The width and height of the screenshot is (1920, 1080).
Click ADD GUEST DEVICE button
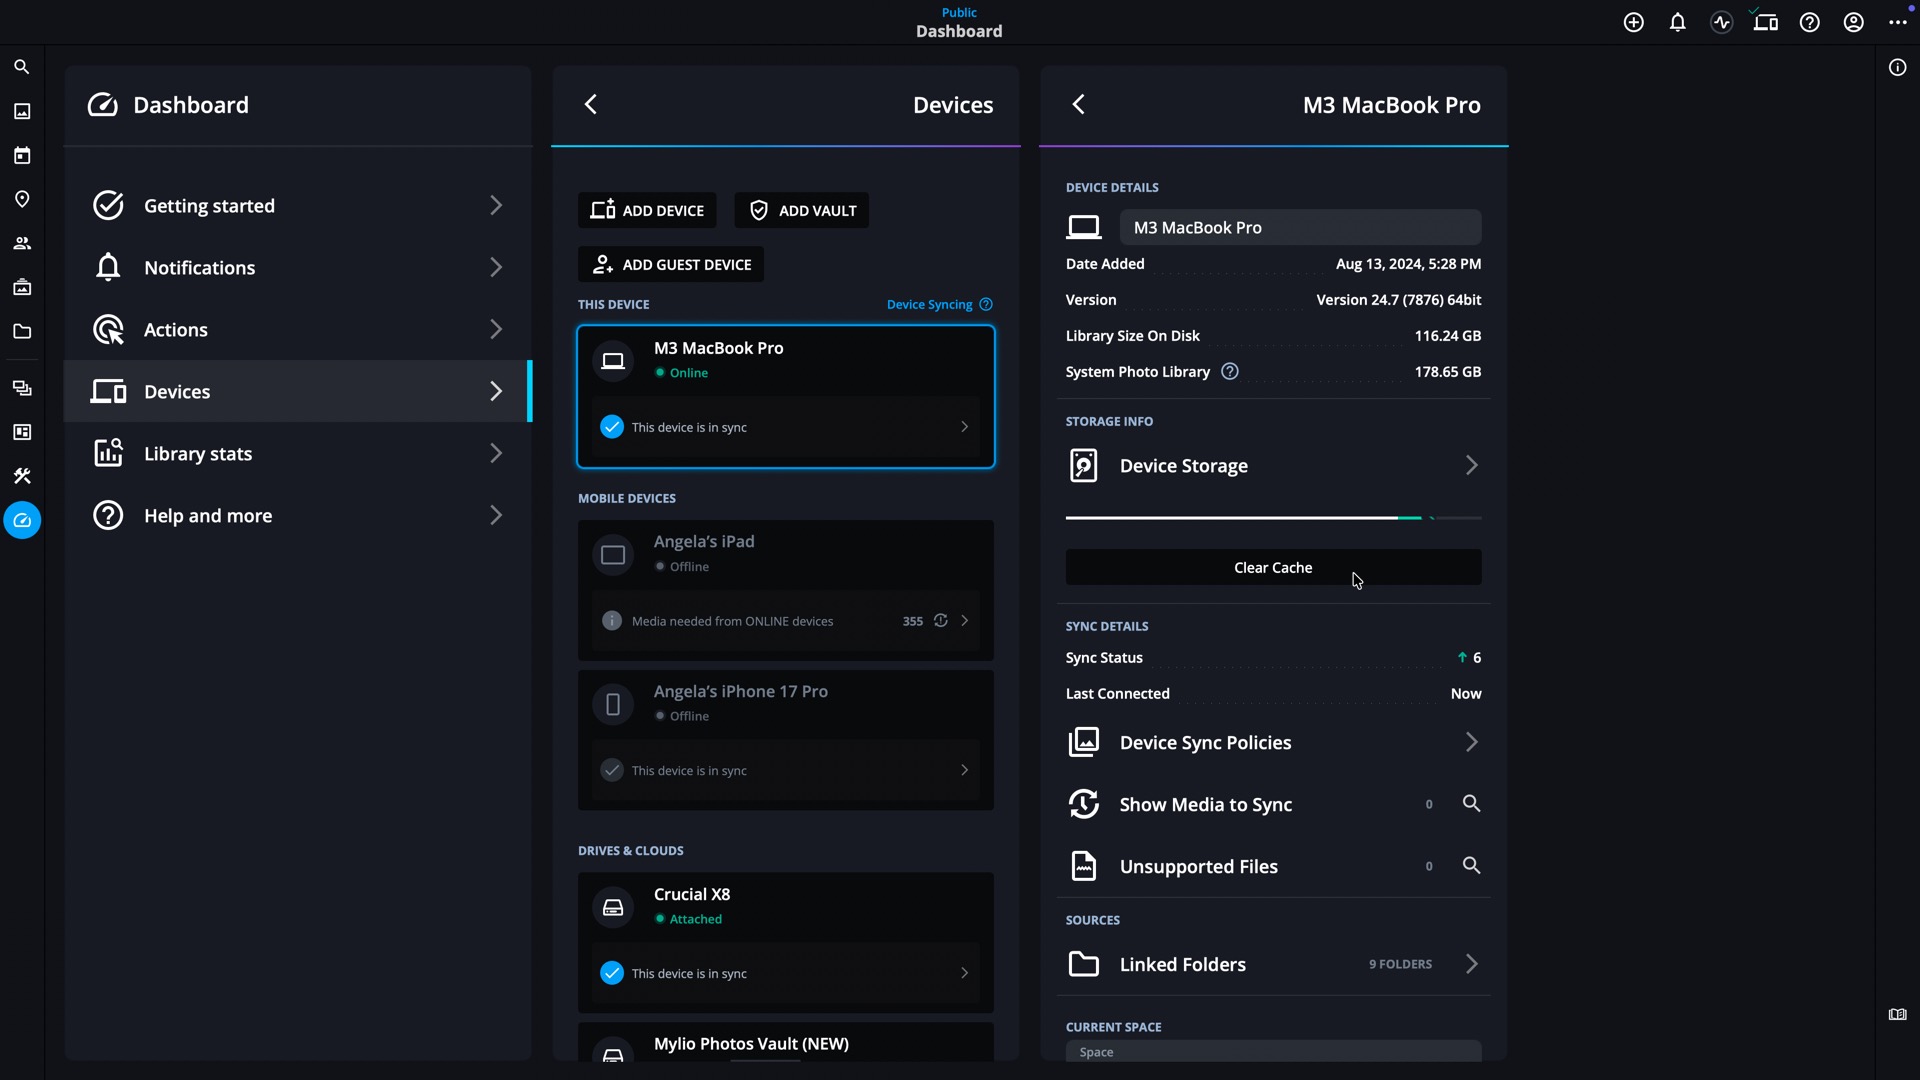point(670,265)
